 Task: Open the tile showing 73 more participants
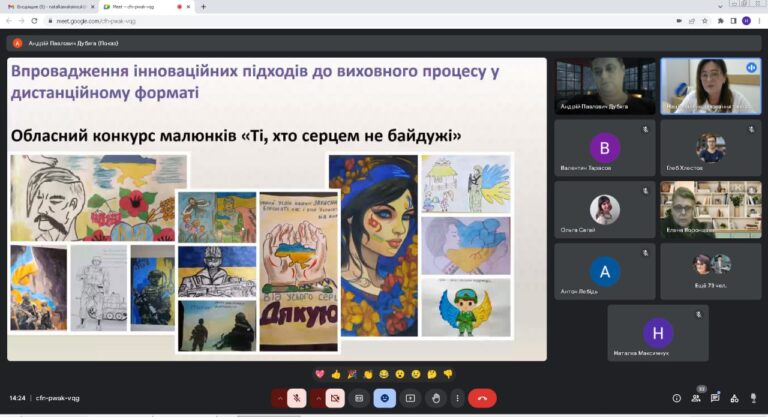(x=711, y=271)
